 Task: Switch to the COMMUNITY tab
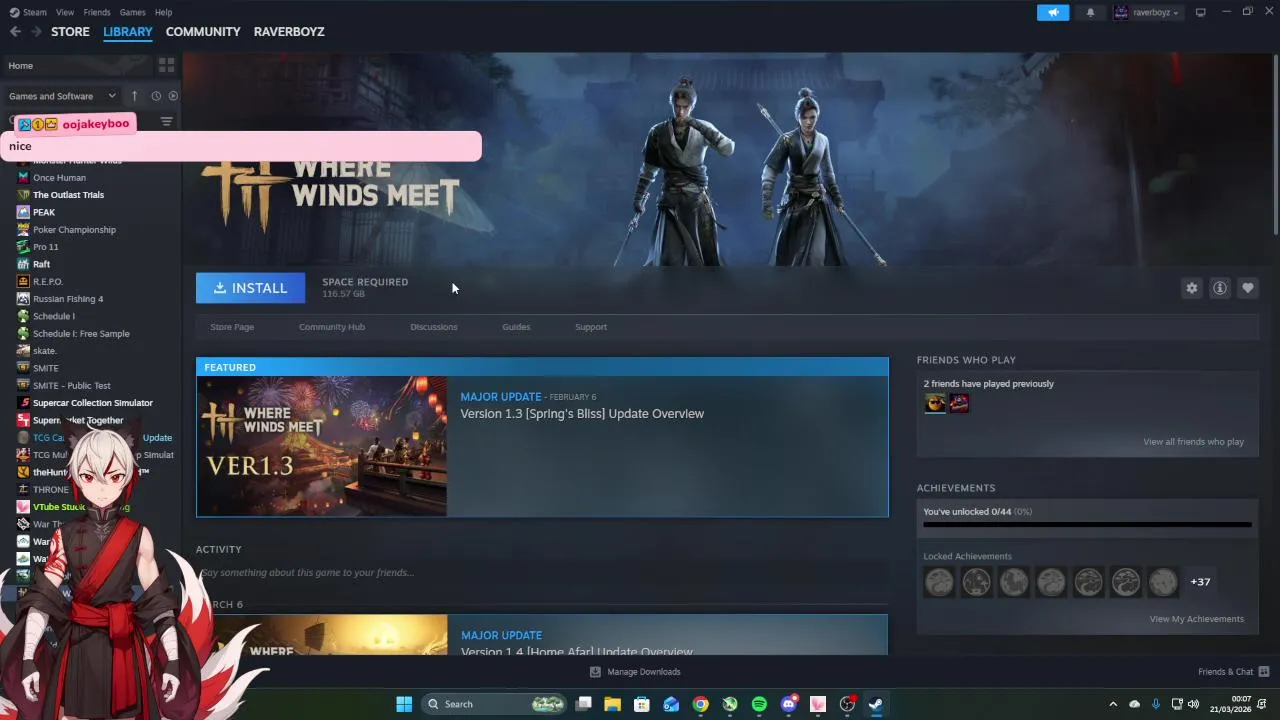[x=203, y=32]
